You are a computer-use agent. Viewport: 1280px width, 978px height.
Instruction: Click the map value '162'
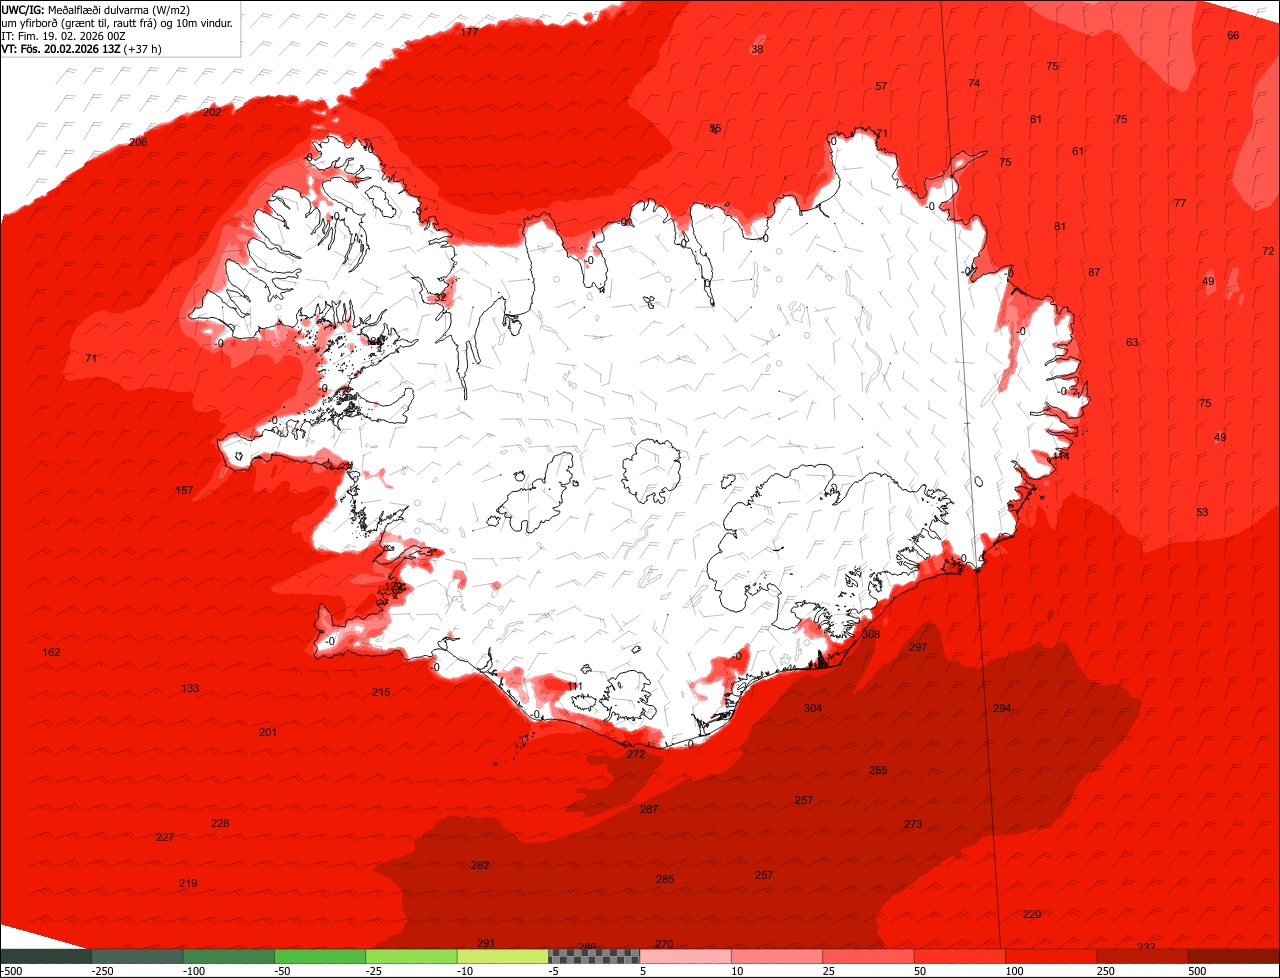[x=51, y=652]
